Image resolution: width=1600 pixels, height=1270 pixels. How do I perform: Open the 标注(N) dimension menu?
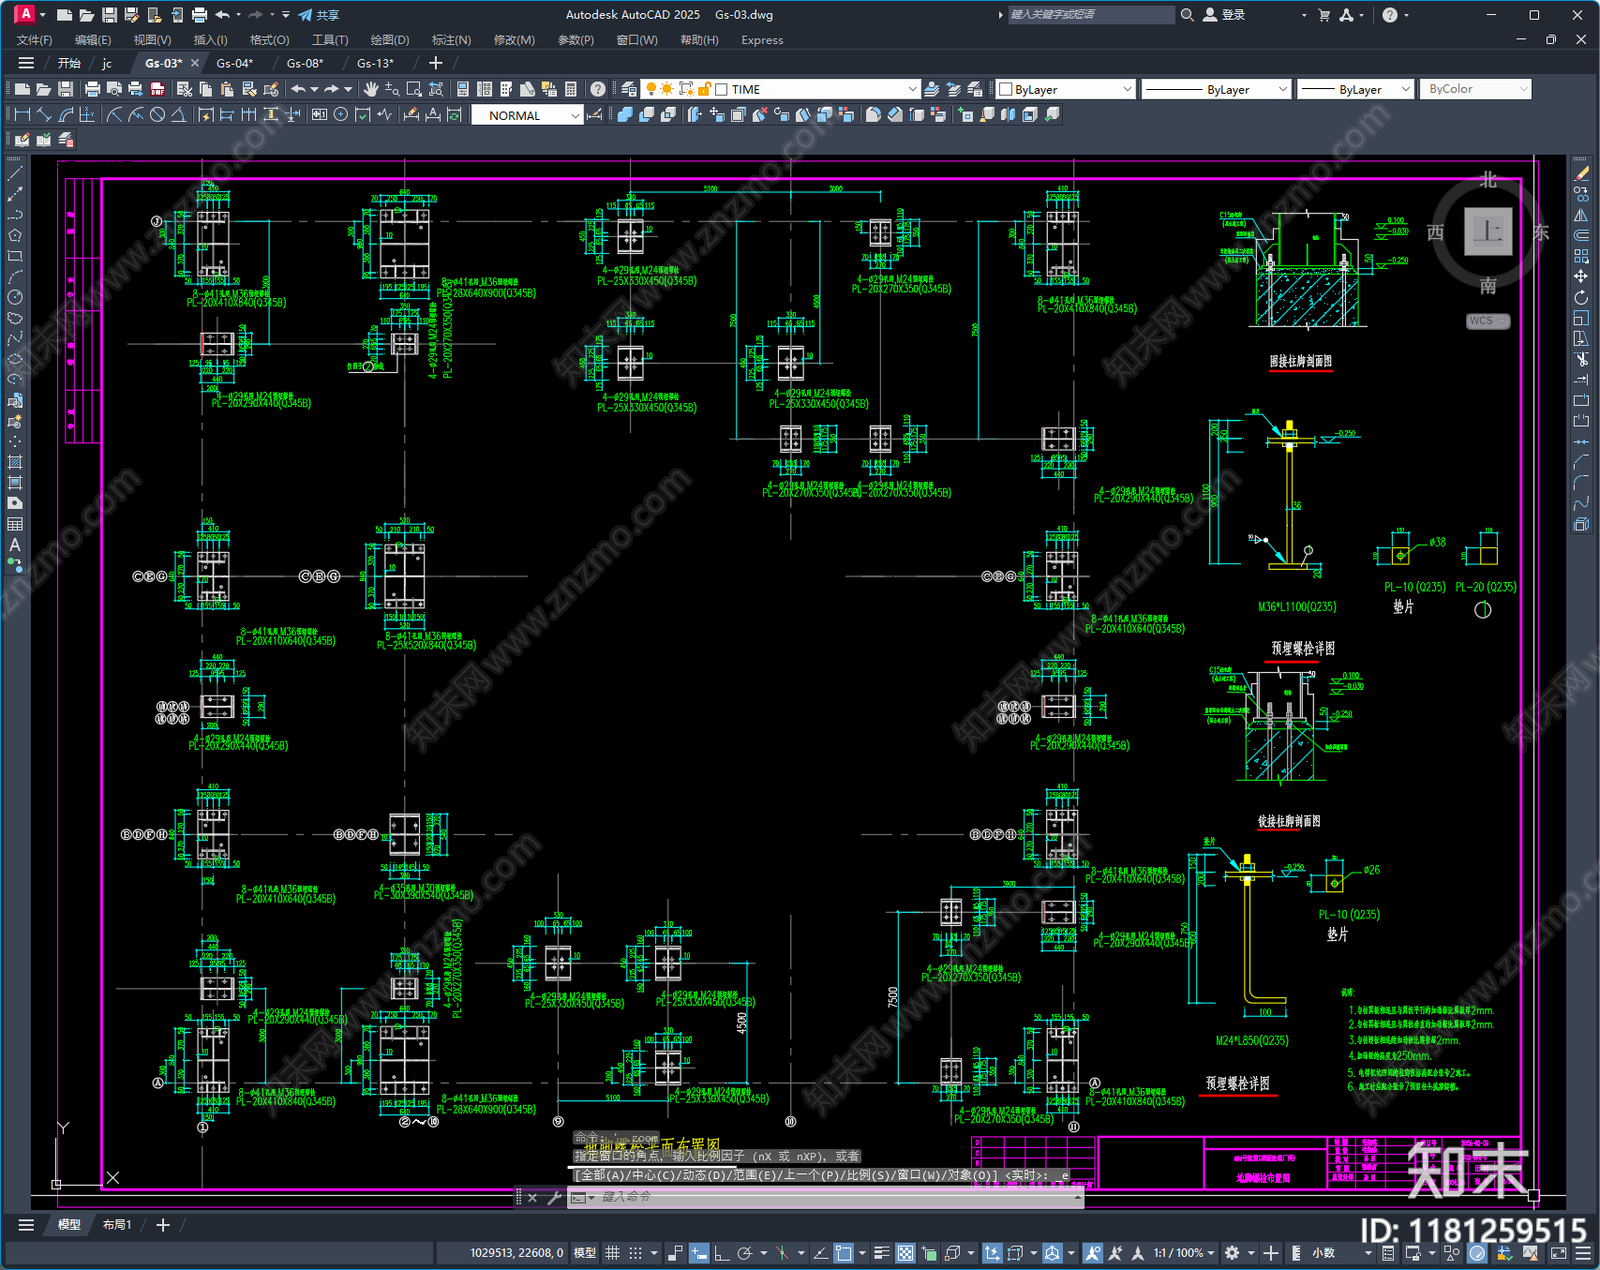click(451, 40)
